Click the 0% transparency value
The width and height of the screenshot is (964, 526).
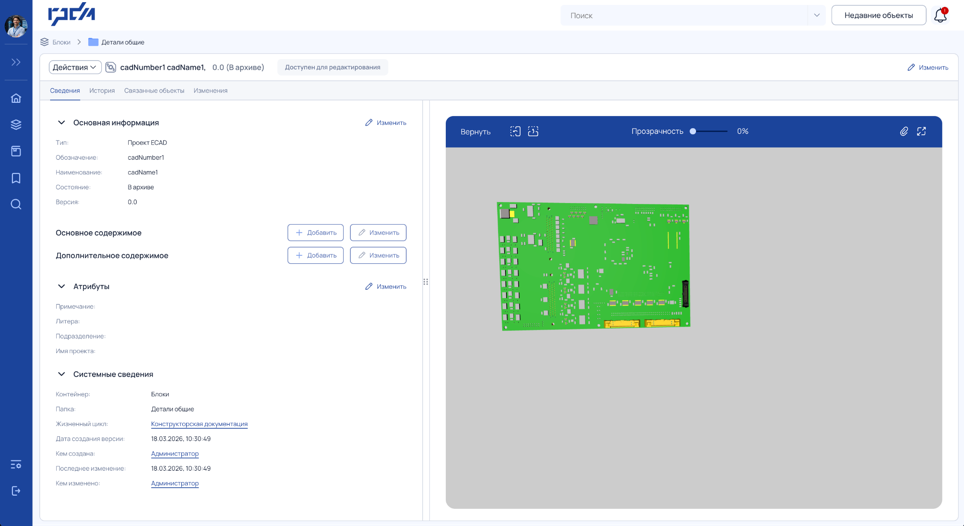pyautogui.click(x=743, y=132)
